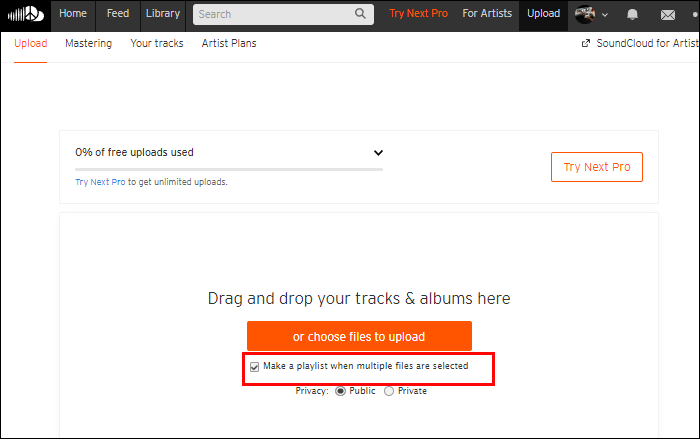Switch to the Mastering tab

tap(88, 43)
